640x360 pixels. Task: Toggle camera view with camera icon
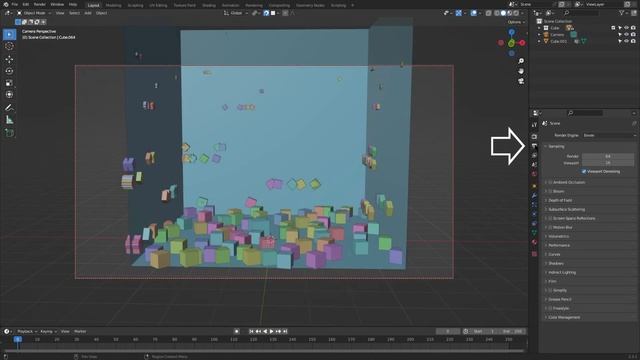pyautogui.click(x=521, y=81)
